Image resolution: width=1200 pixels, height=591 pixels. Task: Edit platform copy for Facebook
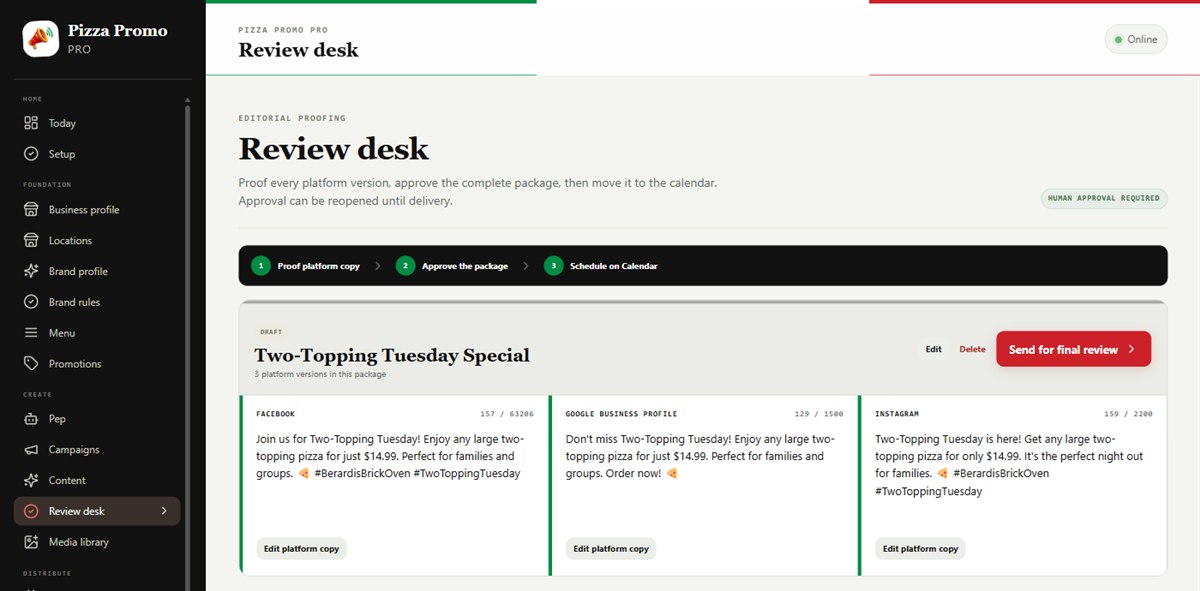[x=301, y=548]
